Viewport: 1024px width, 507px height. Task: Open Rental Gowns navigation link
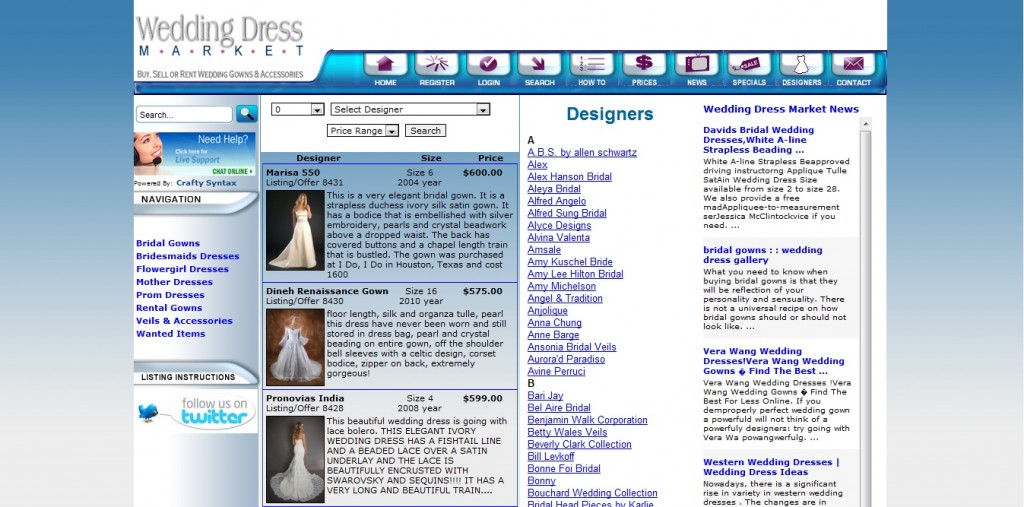[x=169, y=308]
